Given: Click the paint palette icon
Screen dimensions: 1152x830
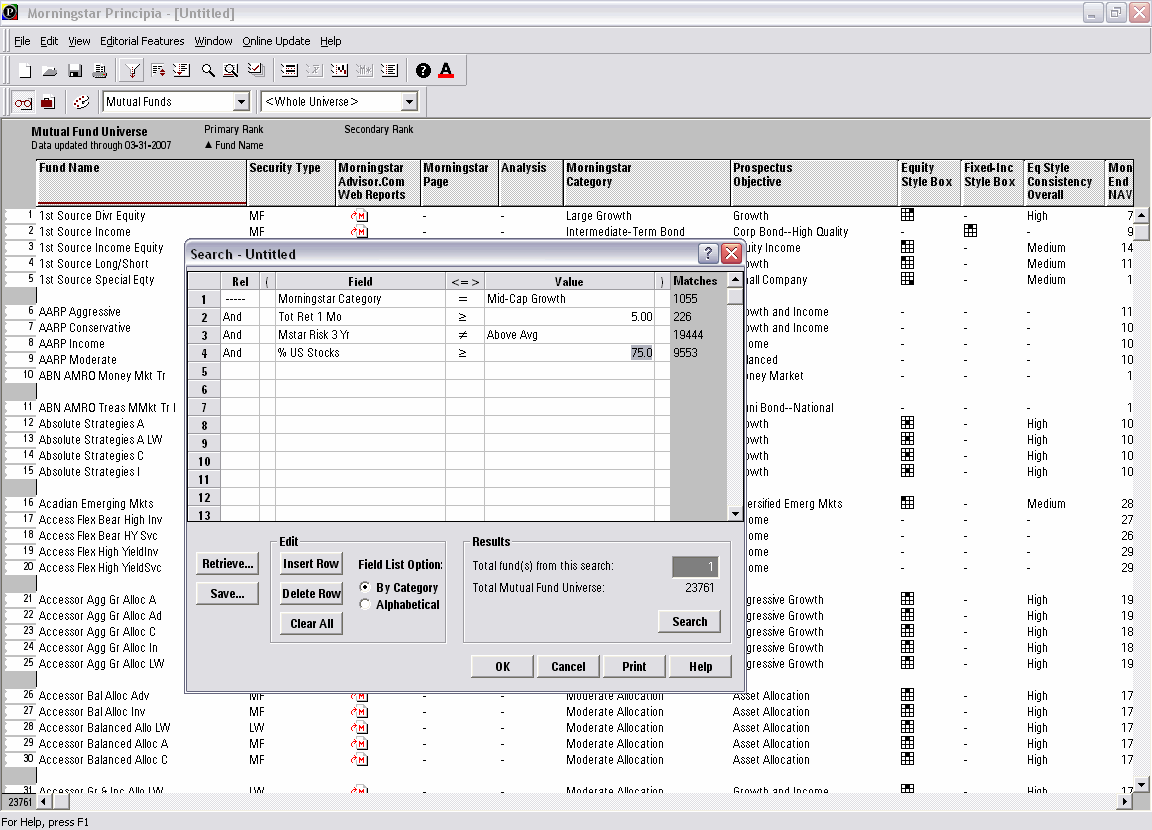Looking at the screenshot, I should point(82,102).
